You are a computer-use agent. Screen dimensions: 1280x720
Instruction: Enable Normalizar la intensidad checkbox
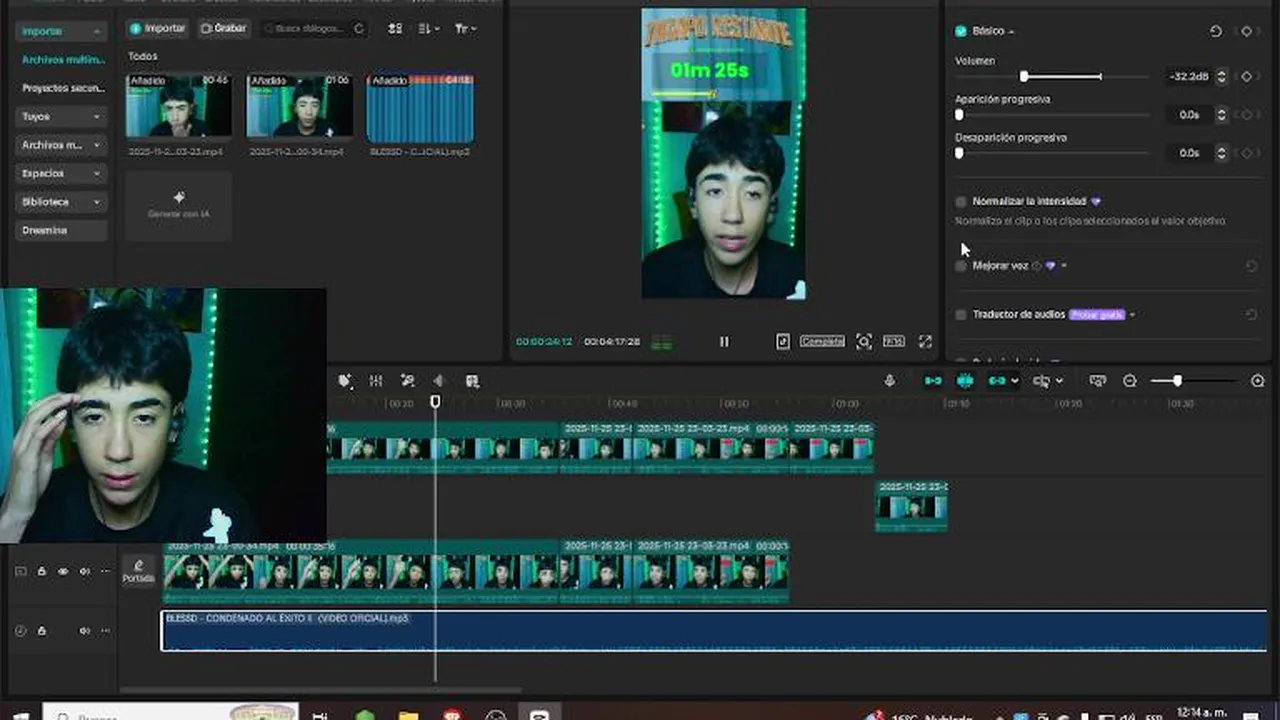tap(961, 201)
